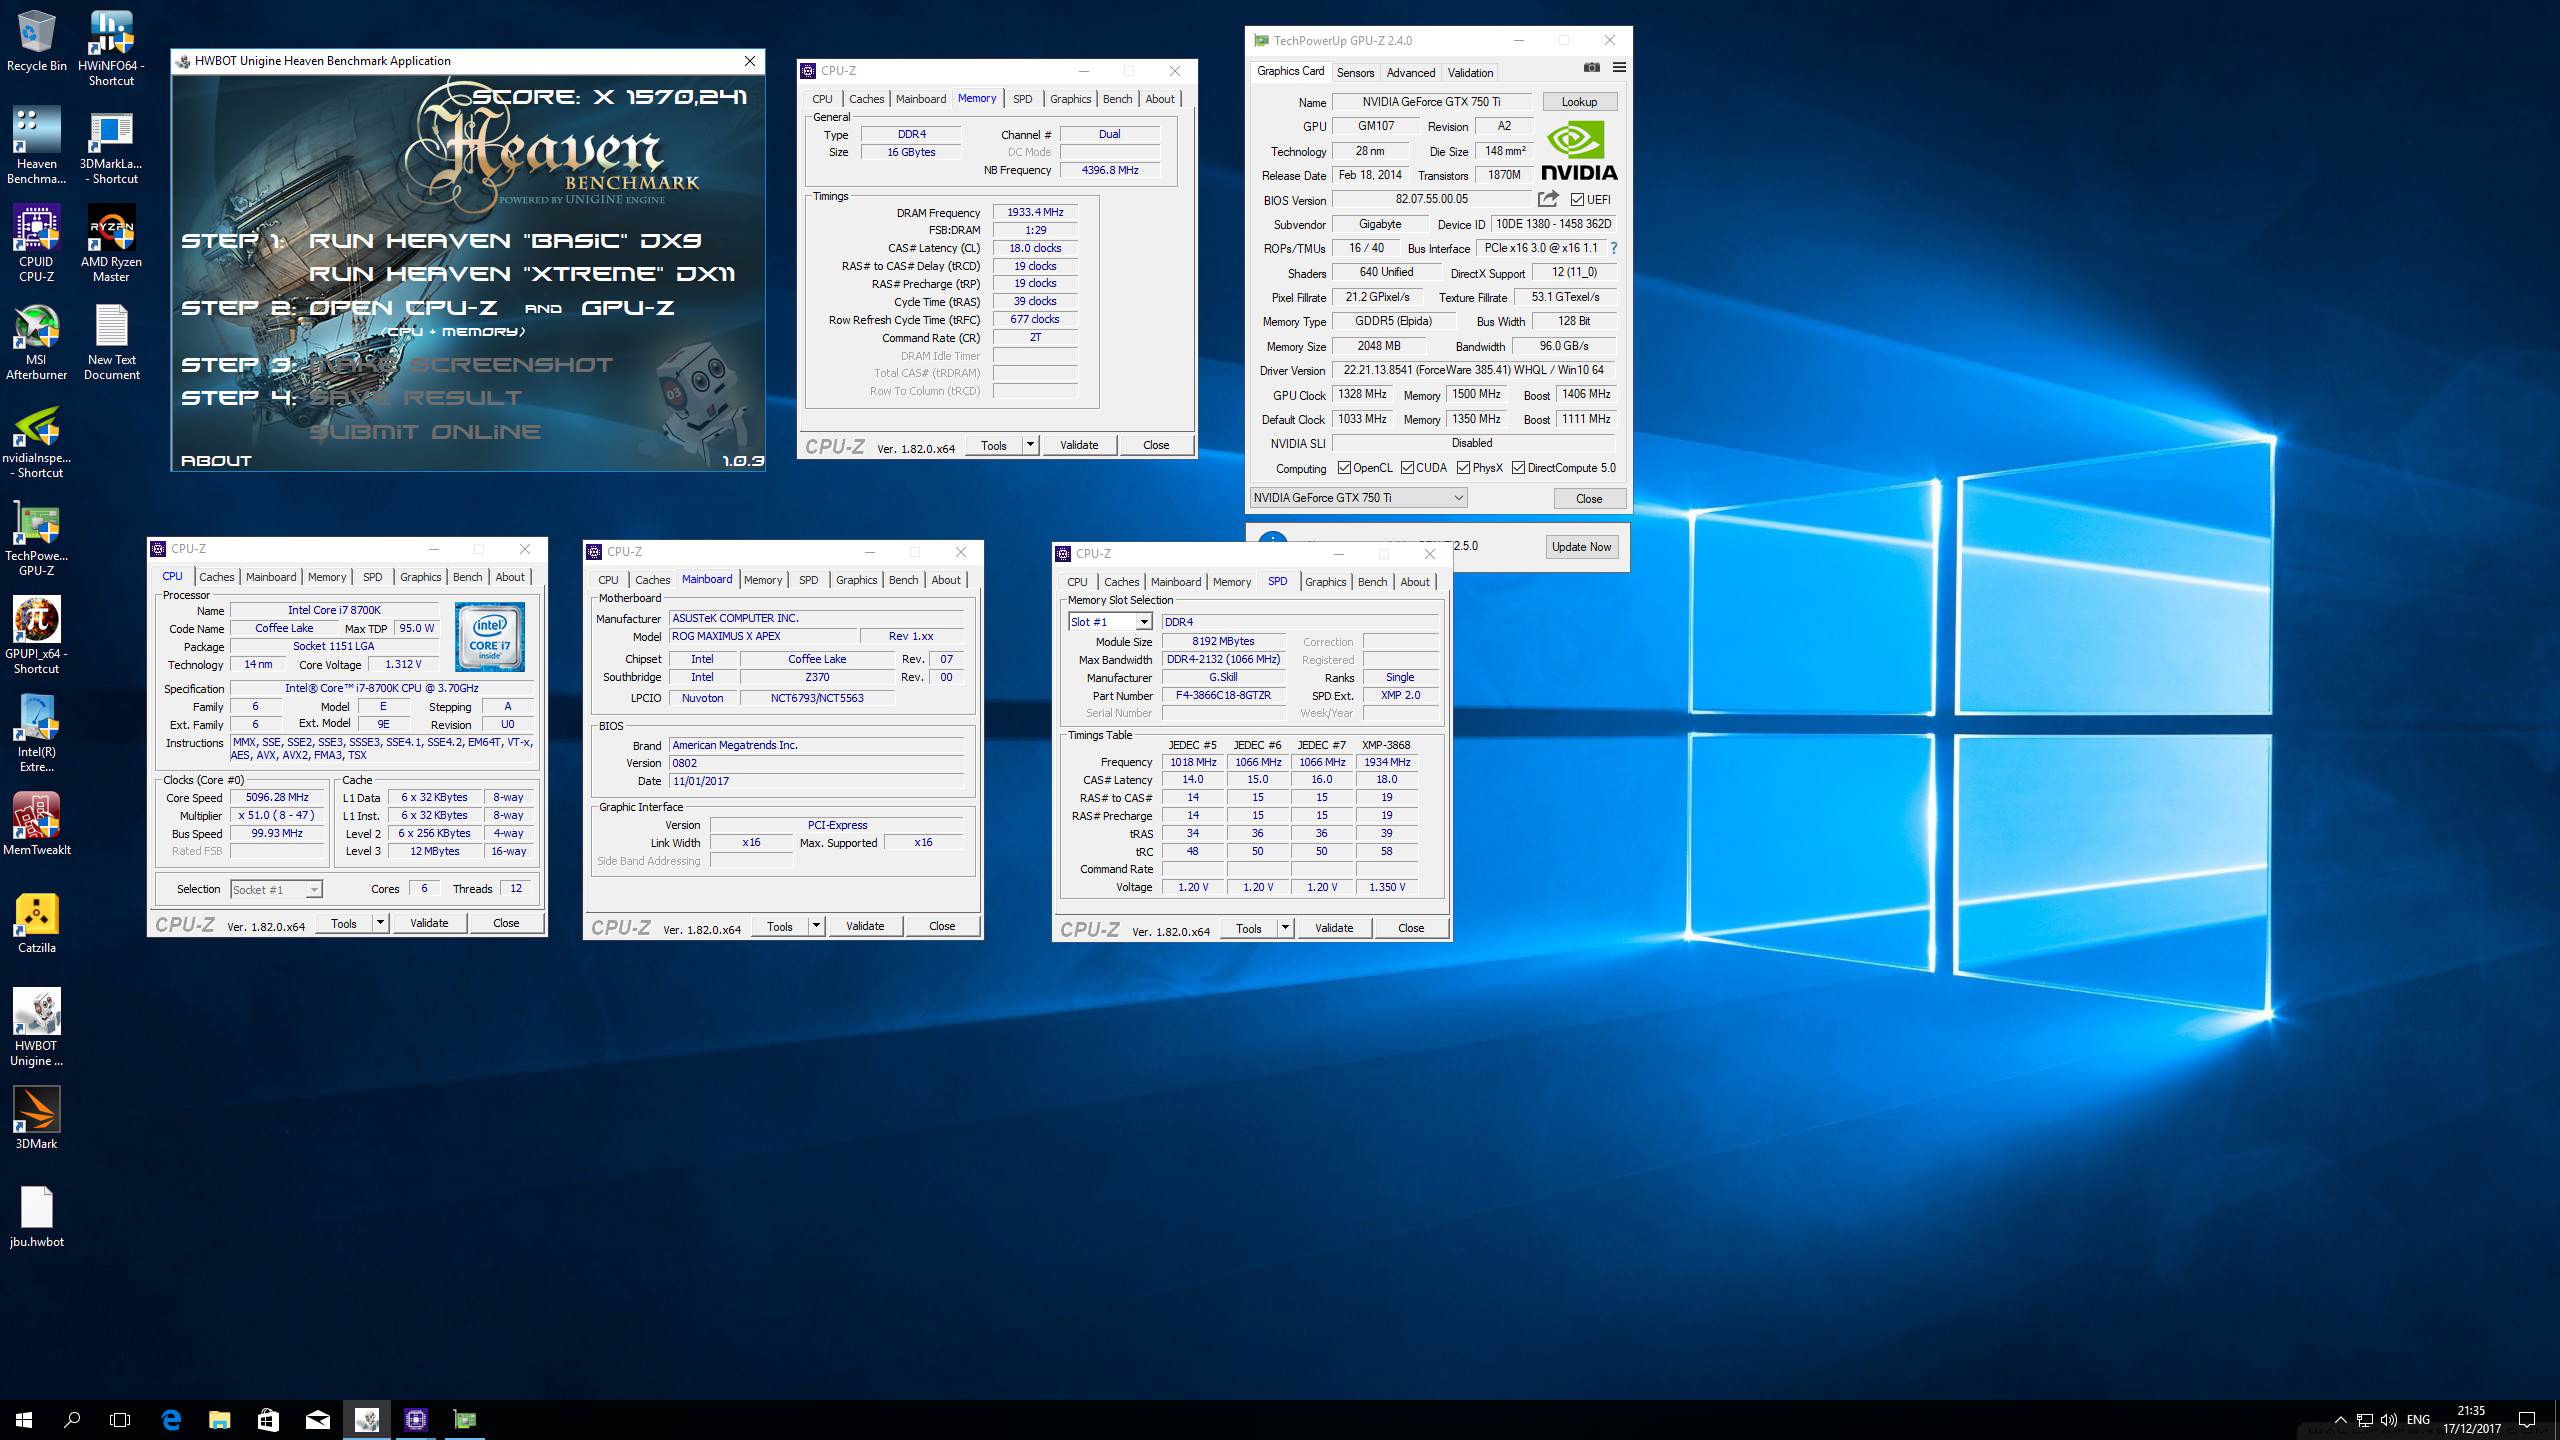
Task: Select CPUID CPU-Z desktop icon
Action: coord(37,244)
